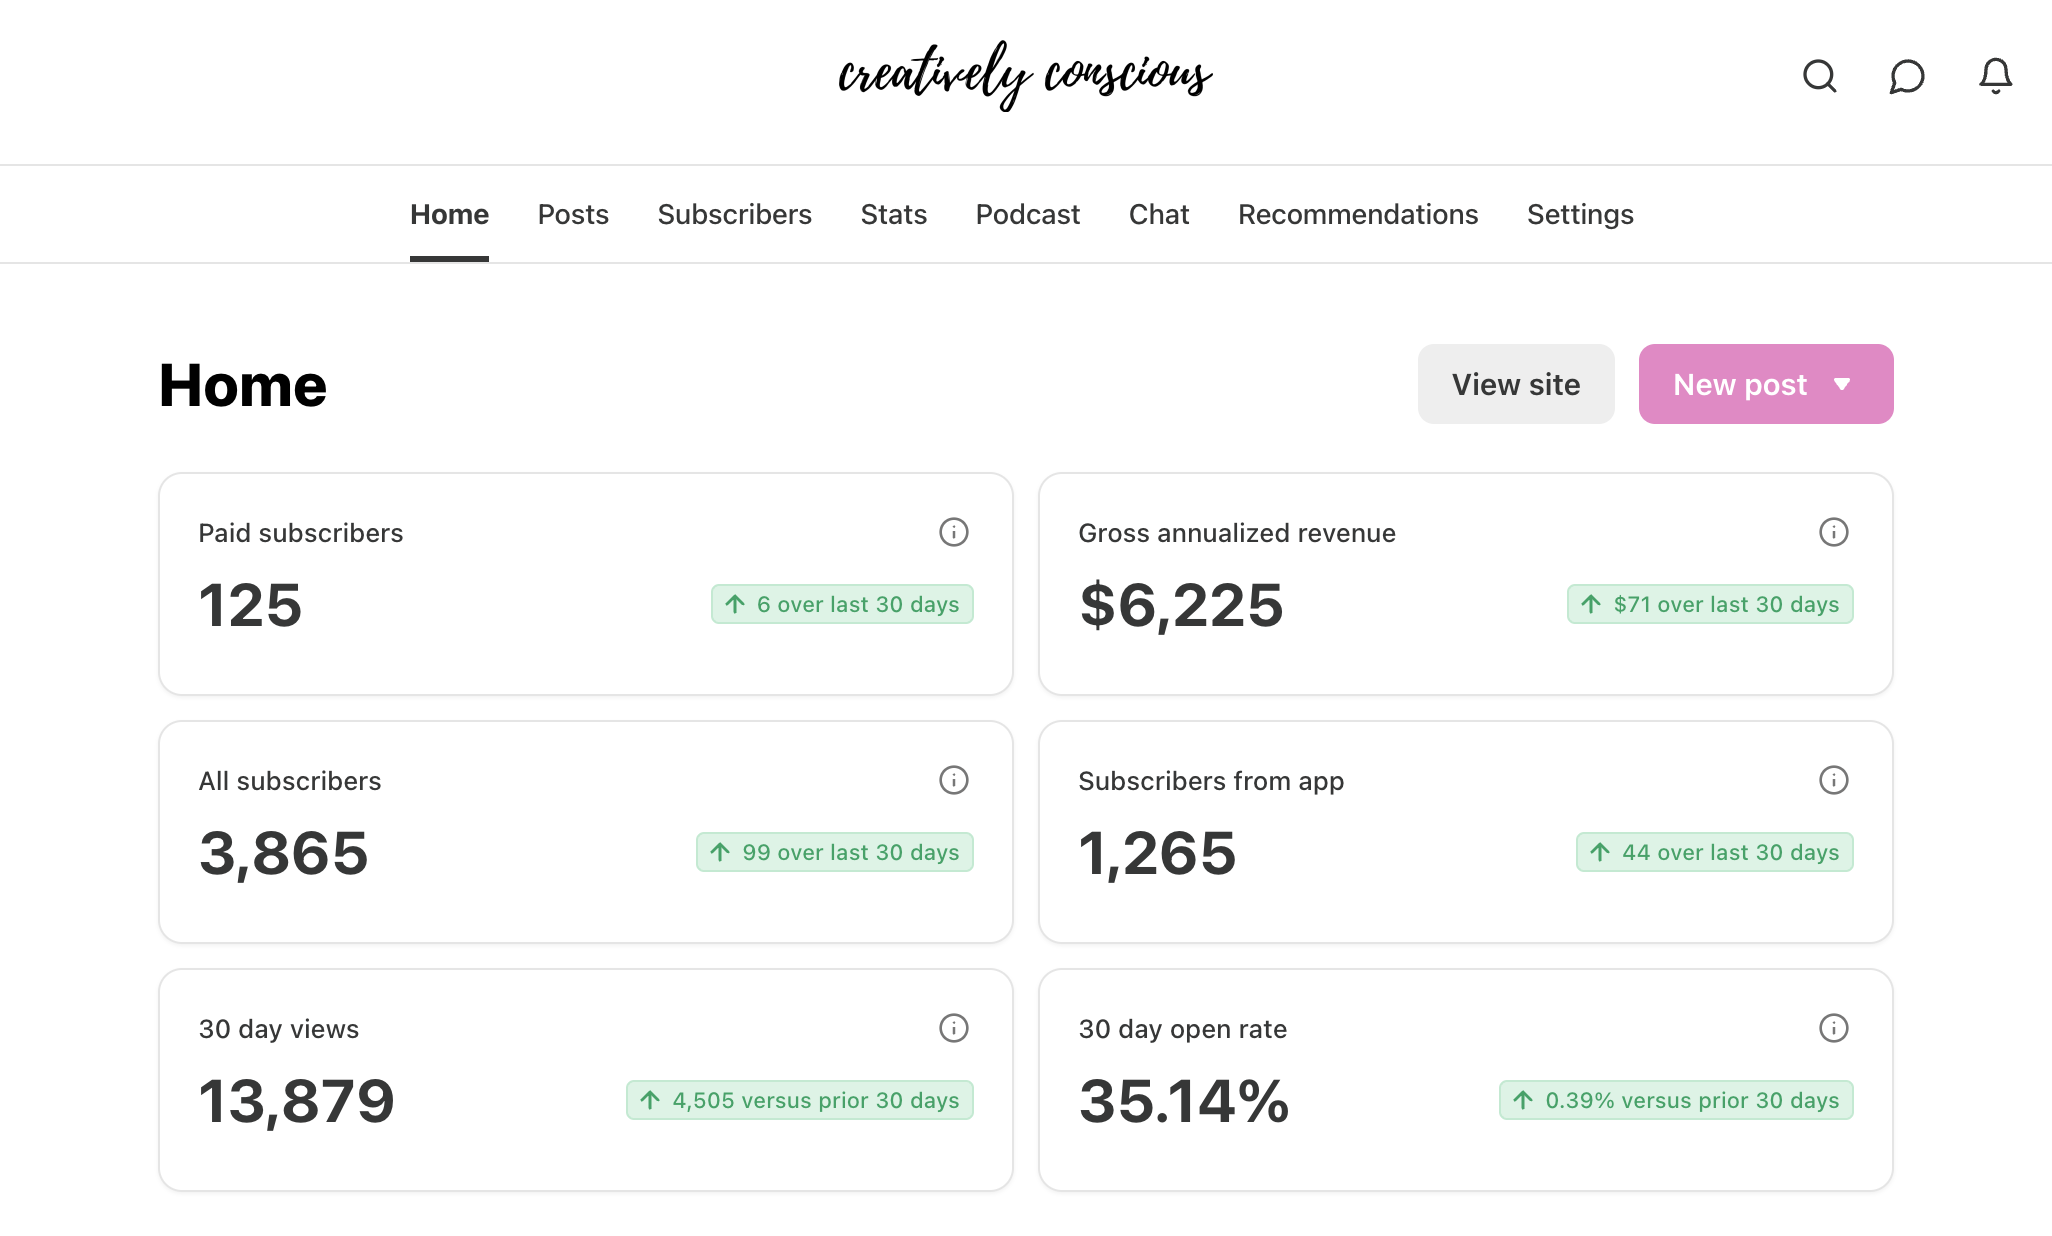Open the Settings tab
Image resolution: width=2052 pixels, height=1236 pixels.
click(1580, 214)
